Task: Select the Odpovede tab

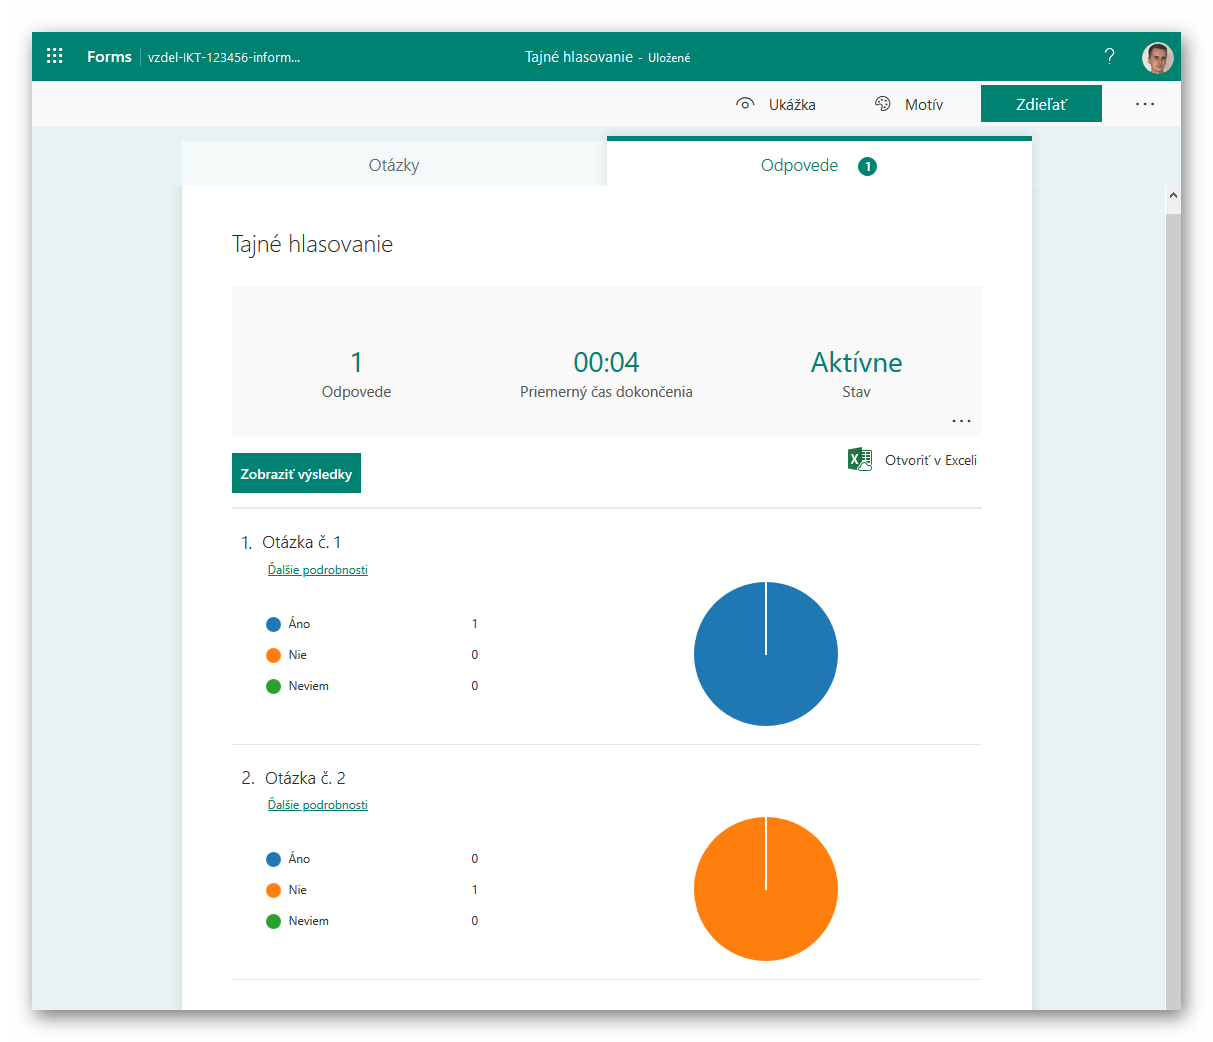Action: 799,165
